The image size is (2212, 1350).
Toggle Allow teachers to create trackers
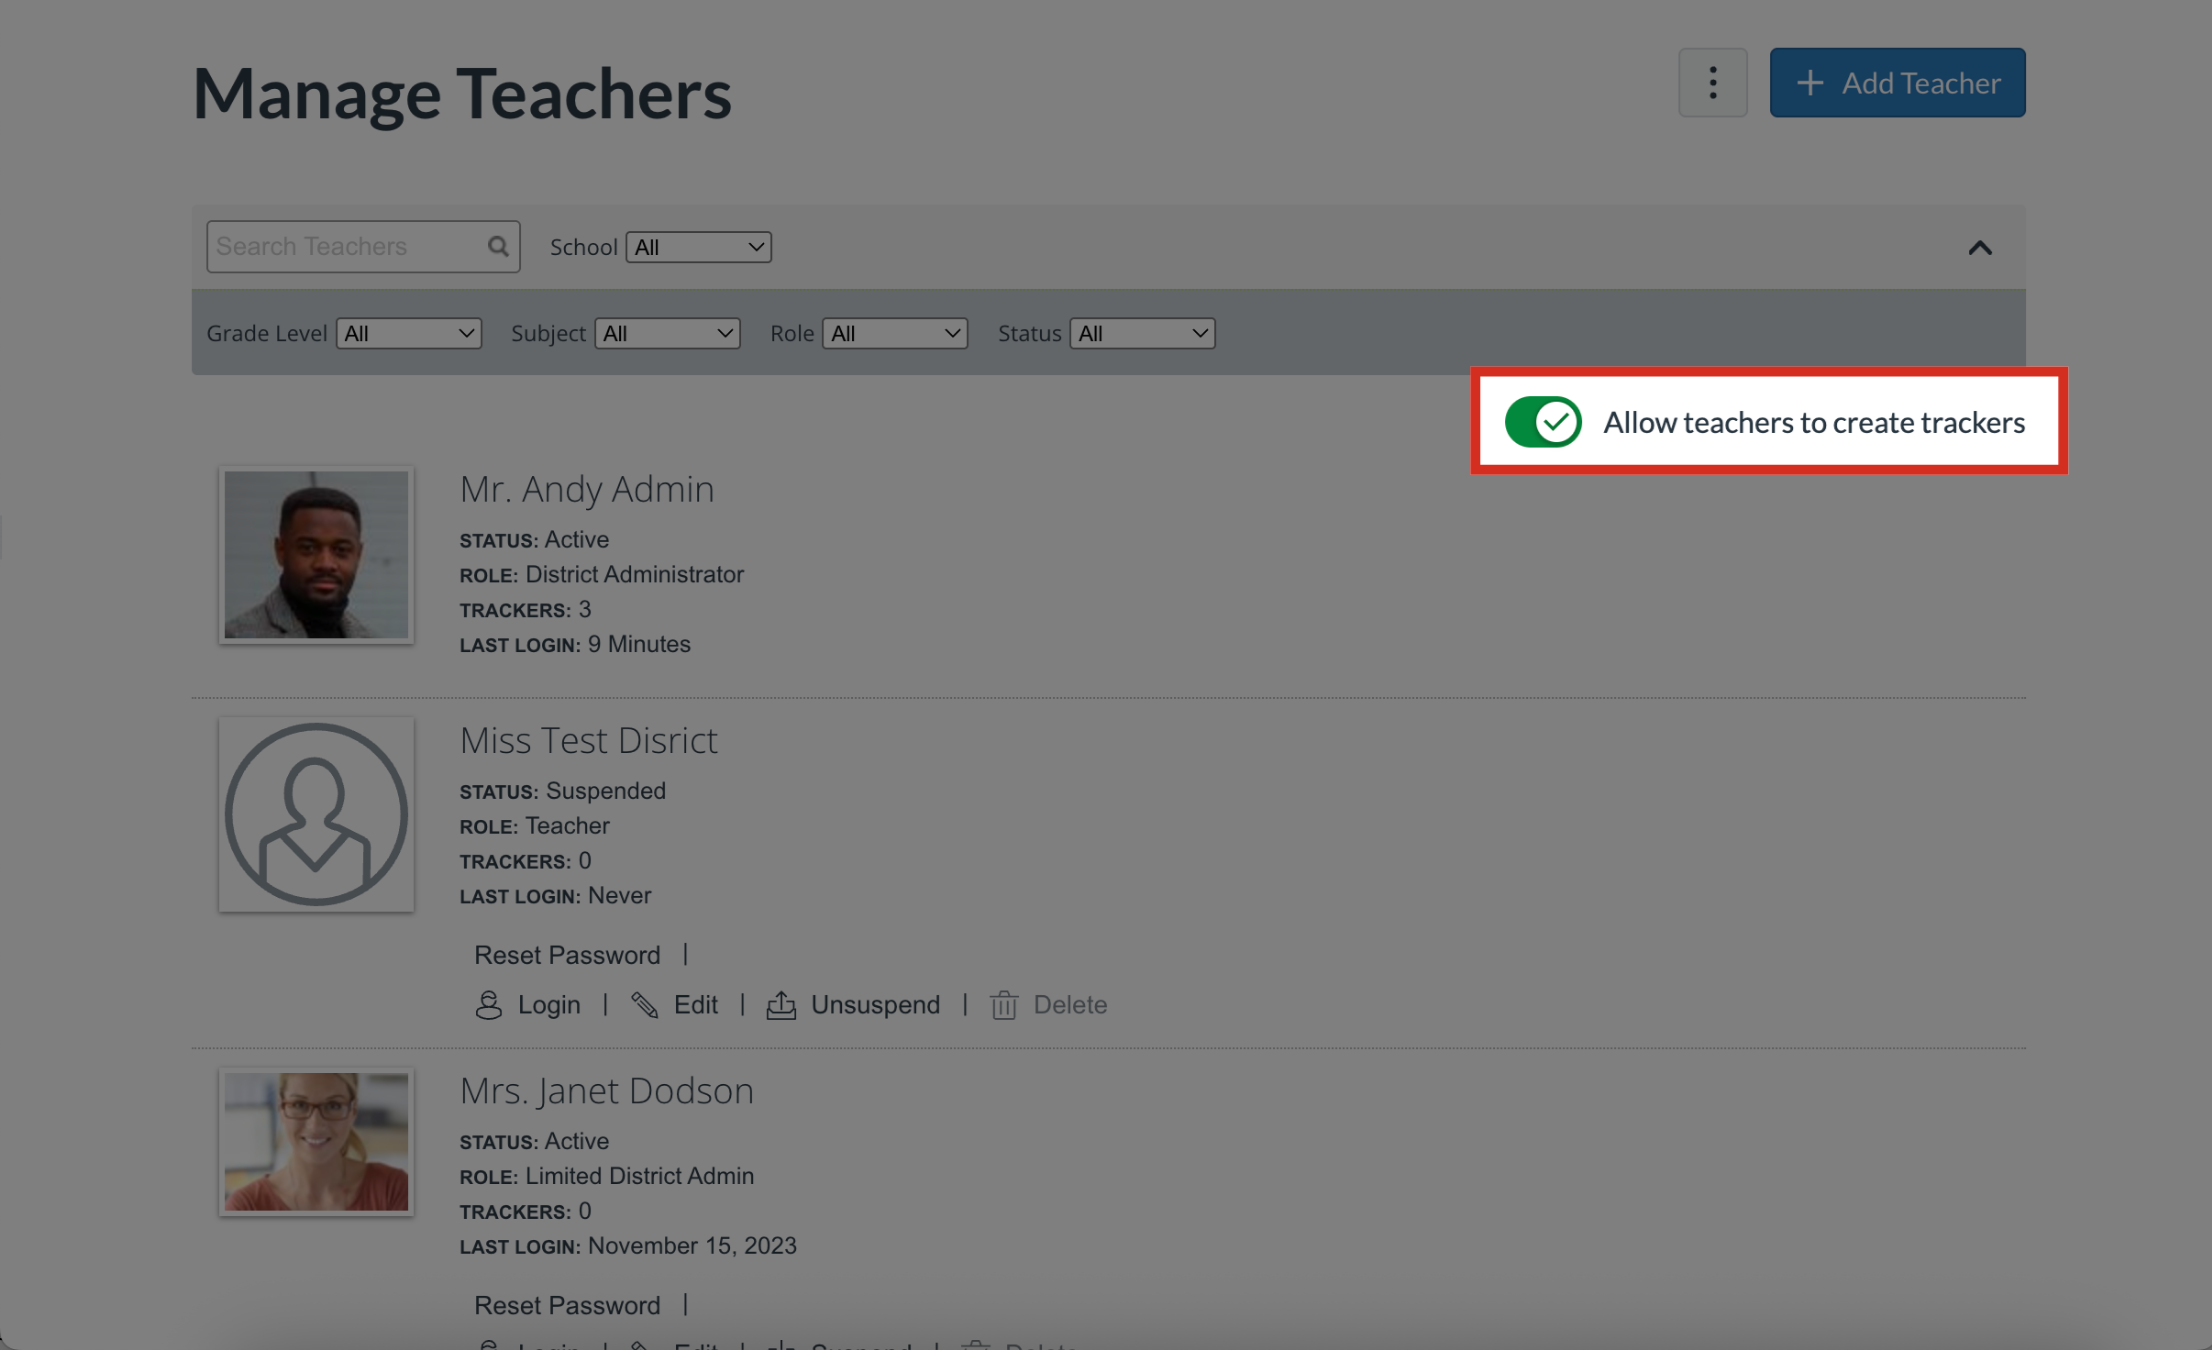coord(1542,422)
